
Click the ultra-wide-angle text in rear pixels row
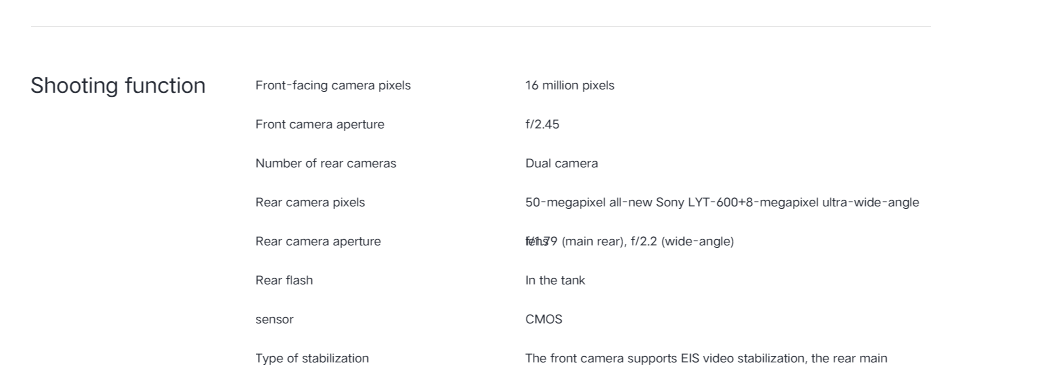[x=870, y=202]
